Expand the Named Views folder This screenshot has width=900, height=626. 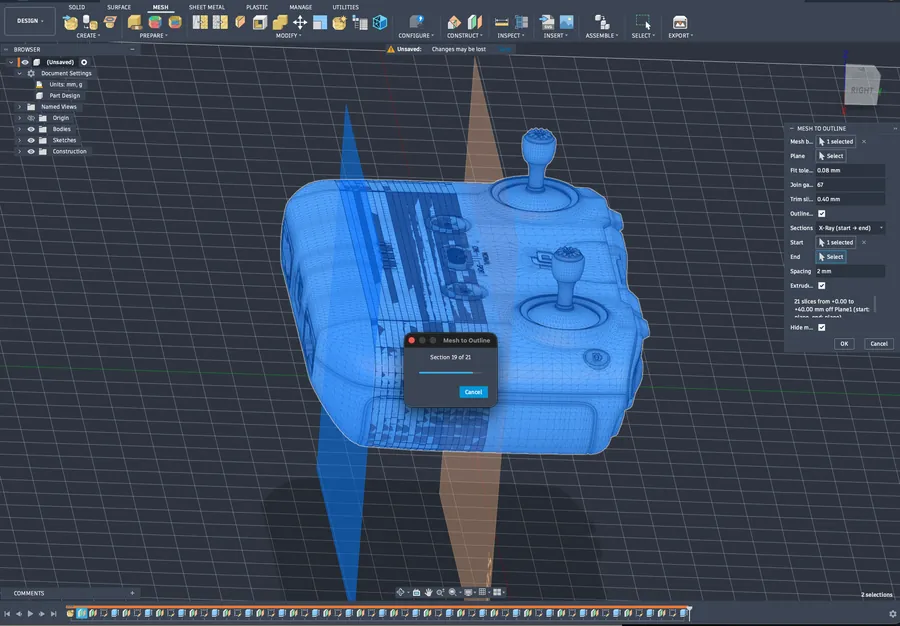(20, 107)
